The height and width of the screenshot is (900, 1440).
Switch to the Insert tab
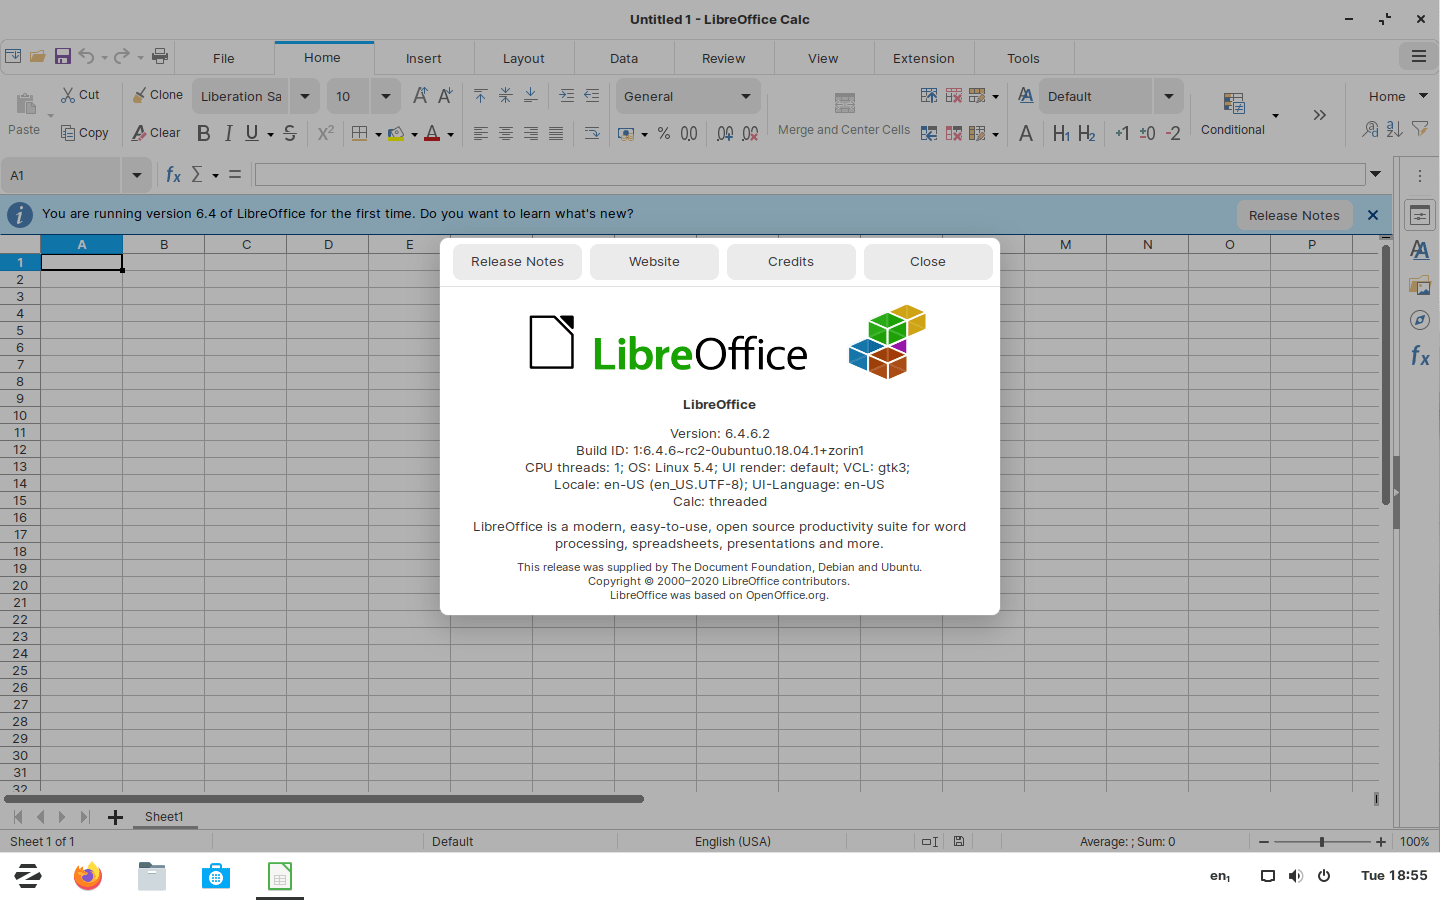point(424,58)
